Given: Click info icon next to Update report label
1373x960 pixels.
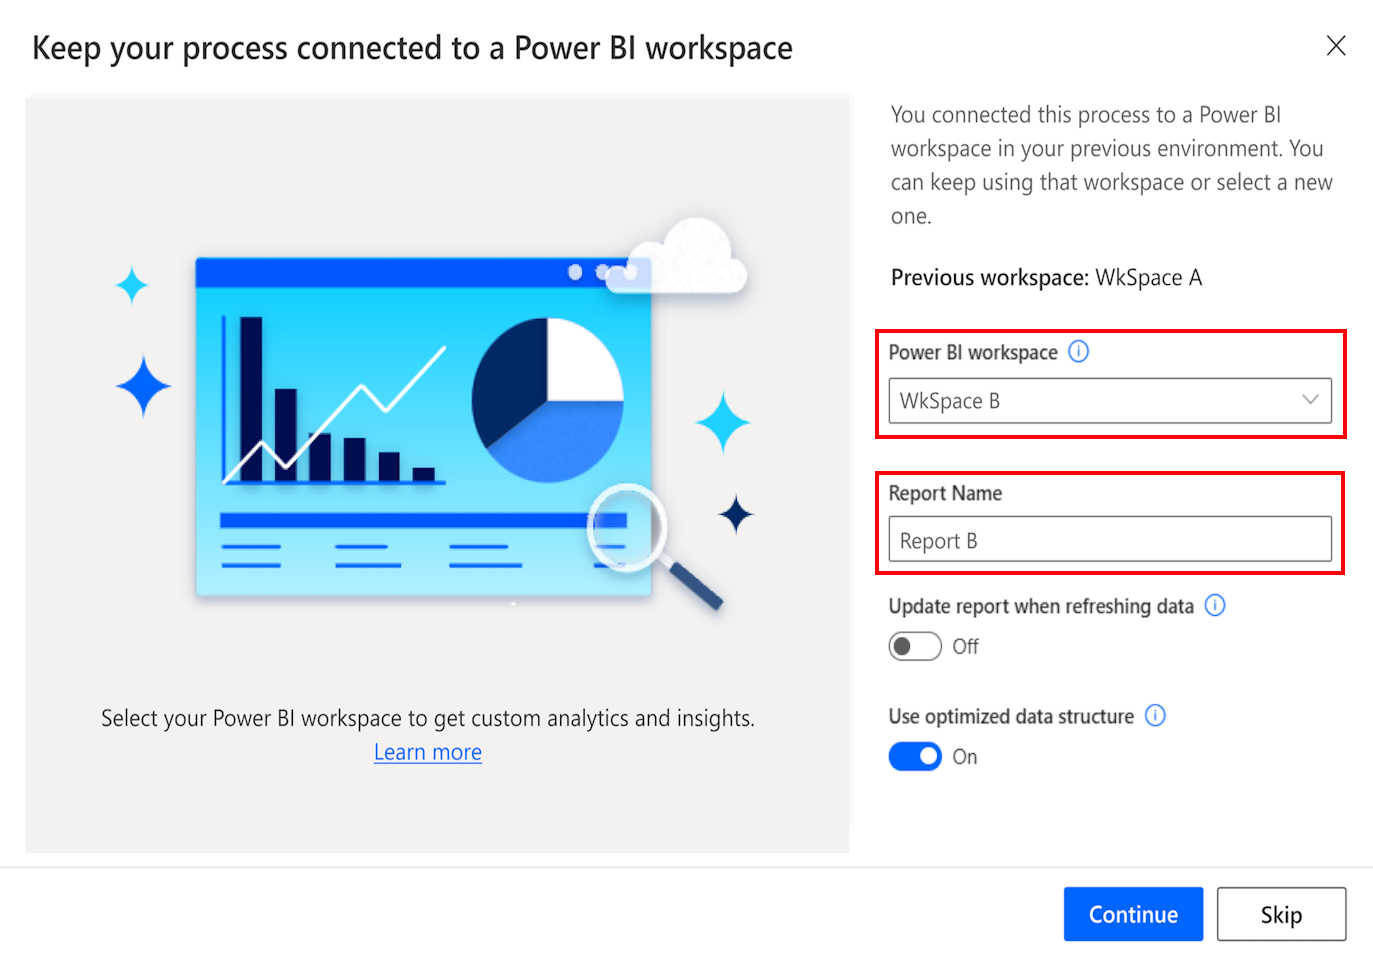Looking at the screenshot, I should 1214,606.
